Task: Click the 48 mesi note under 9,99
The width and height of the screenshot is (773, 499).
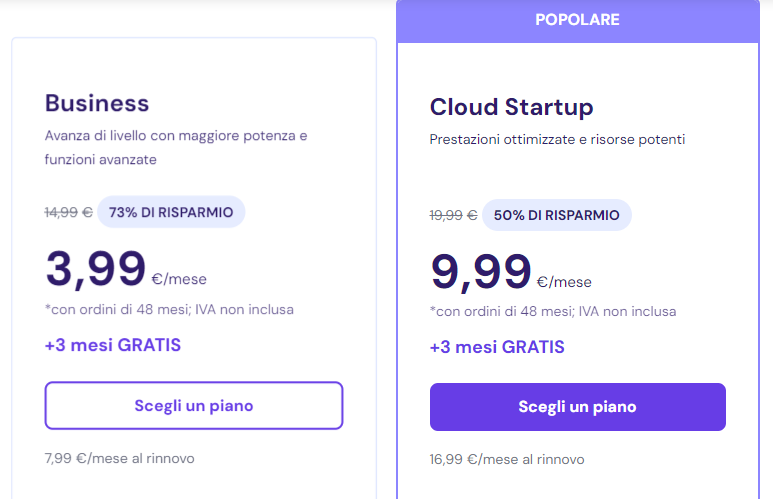Action: click(x=553, y=312)
